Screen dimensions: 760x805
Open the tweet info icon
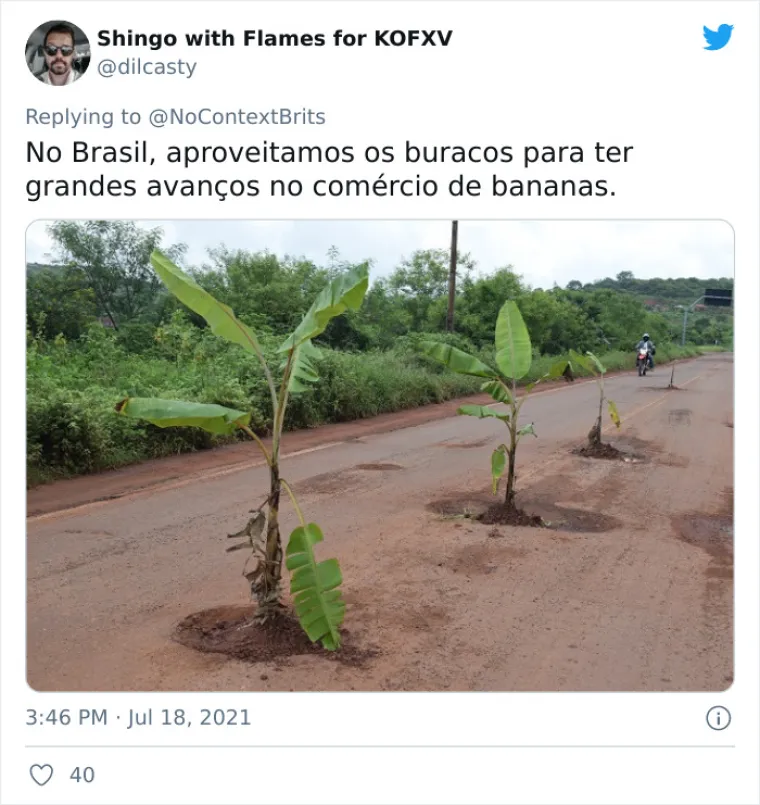(718, 718)
